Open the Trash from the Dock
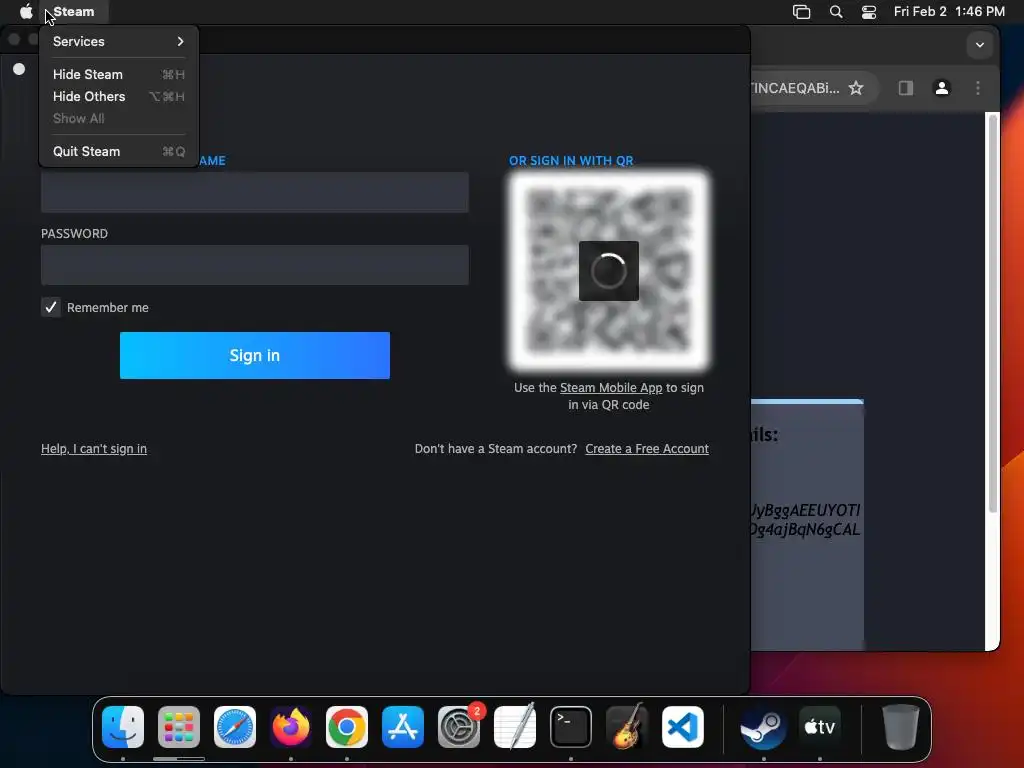The width and height of the screenshot is (1024, 768). (x=901, y=727)
